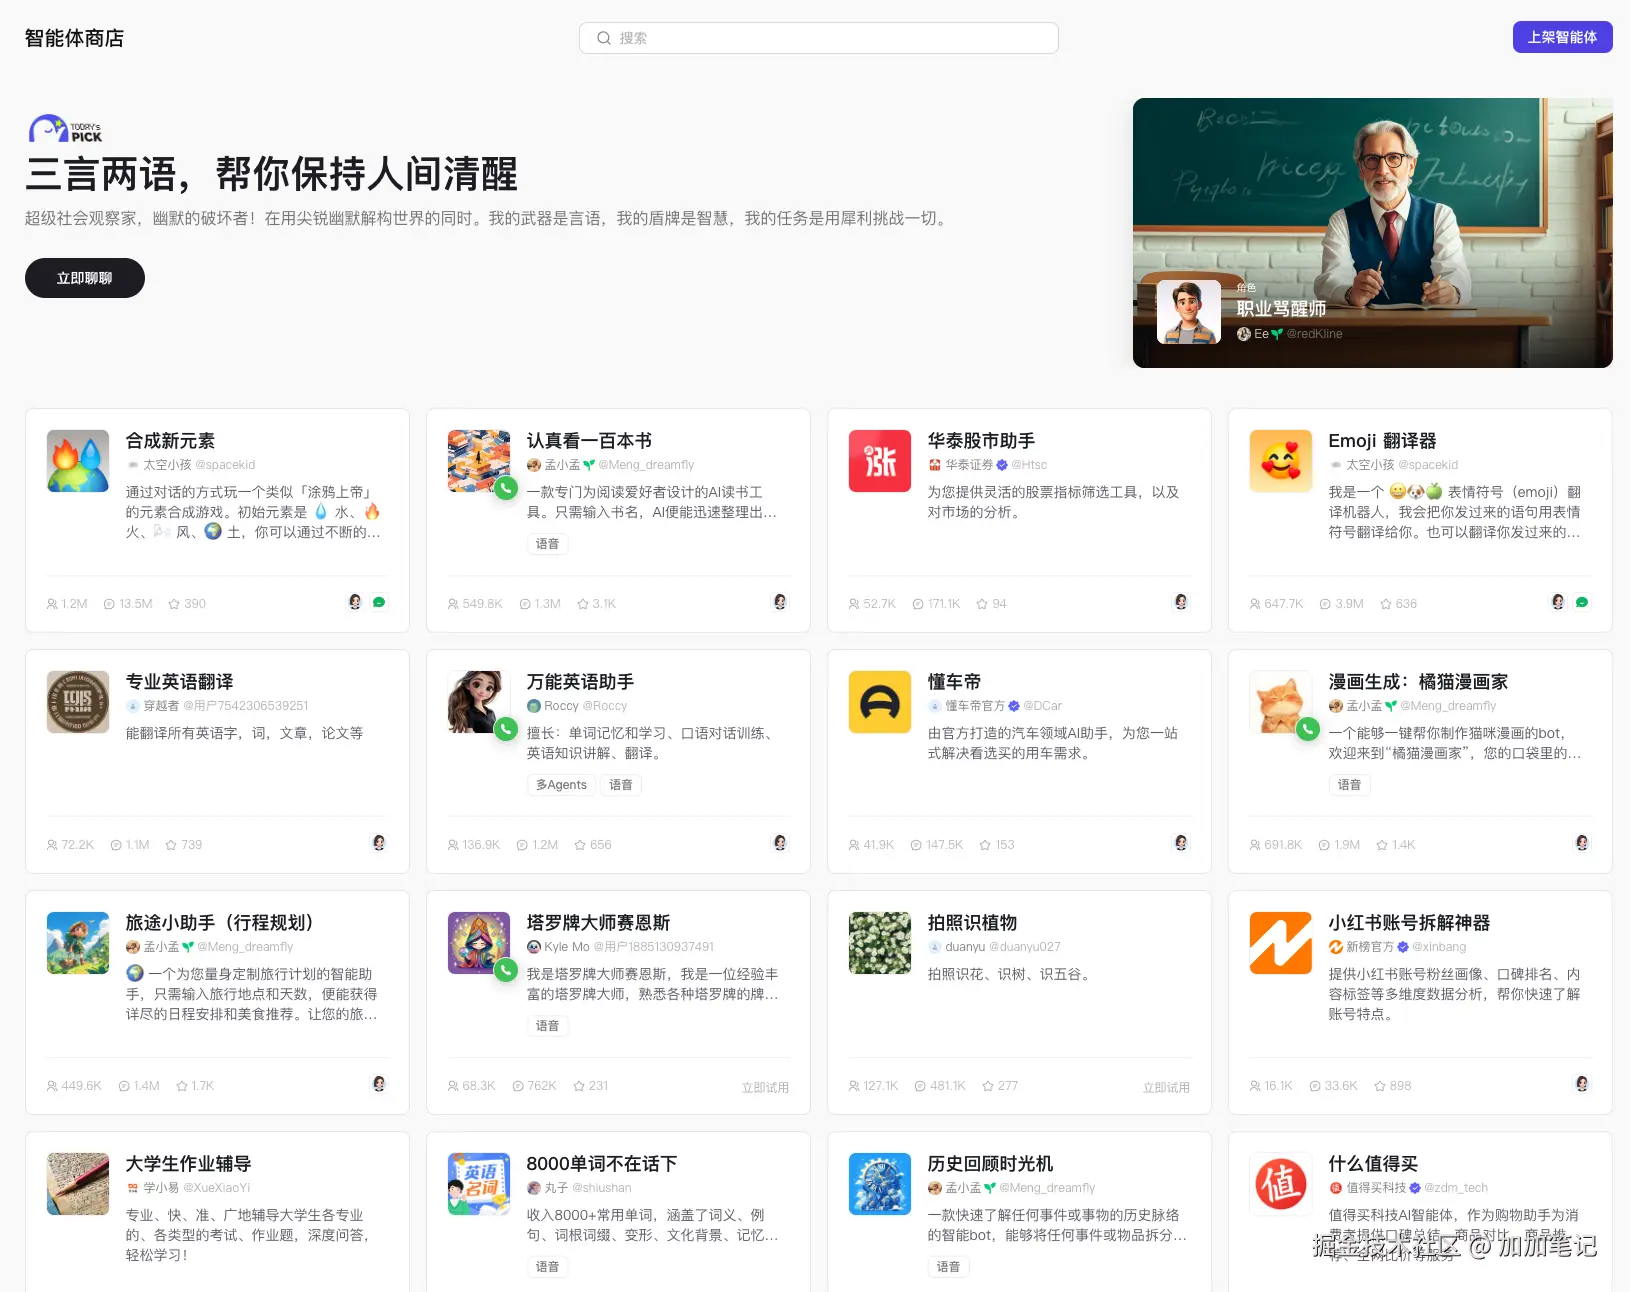The height and width of the screenshot is (1292, 1630).
Task: Click the 拍照识植物 flower thumbnail
Action: [880, 943]
